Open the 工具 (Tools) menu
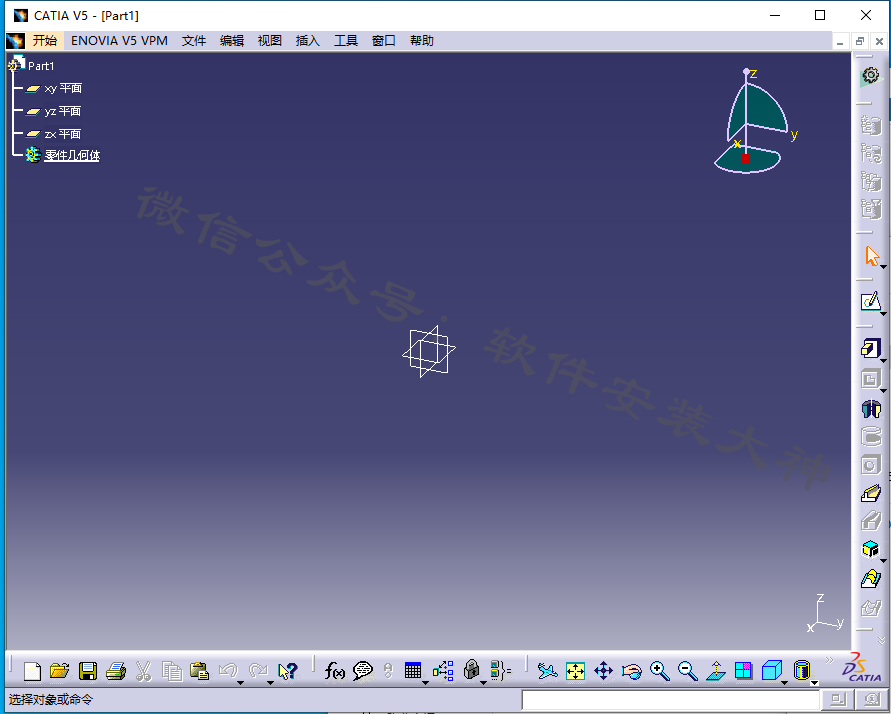Screen dimensions: 891x714 (345, 41)
